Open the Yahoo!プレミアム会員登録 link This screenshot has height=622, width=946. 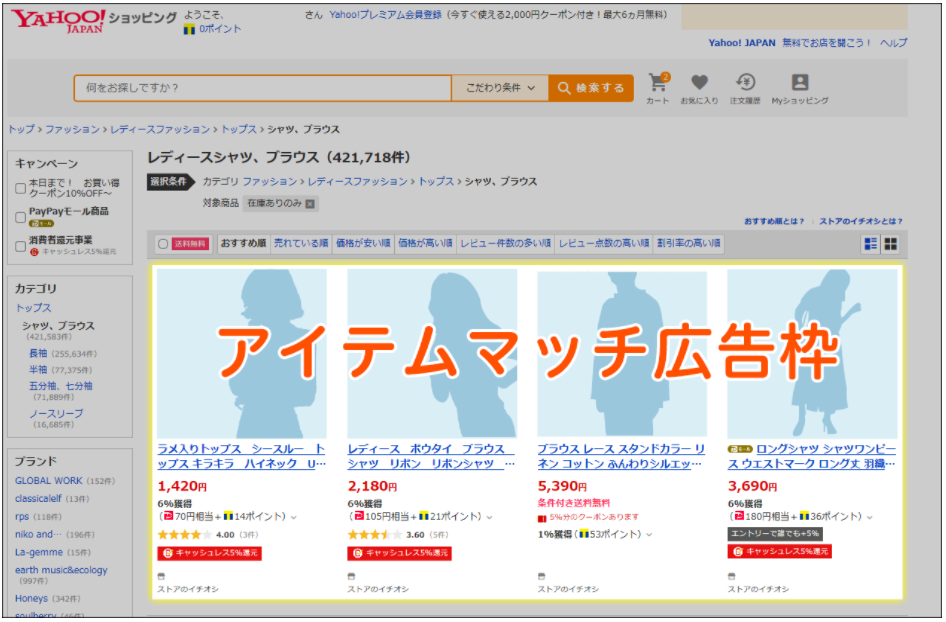(385, 15)
